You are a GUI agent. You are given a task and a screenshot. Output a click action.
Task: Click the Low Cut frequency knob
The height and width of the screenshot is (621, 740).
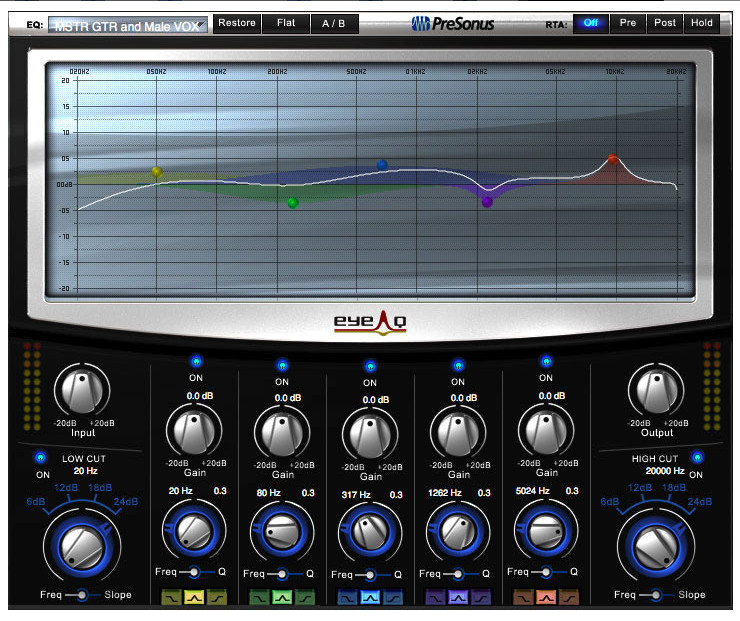click(x=82, y=548)
